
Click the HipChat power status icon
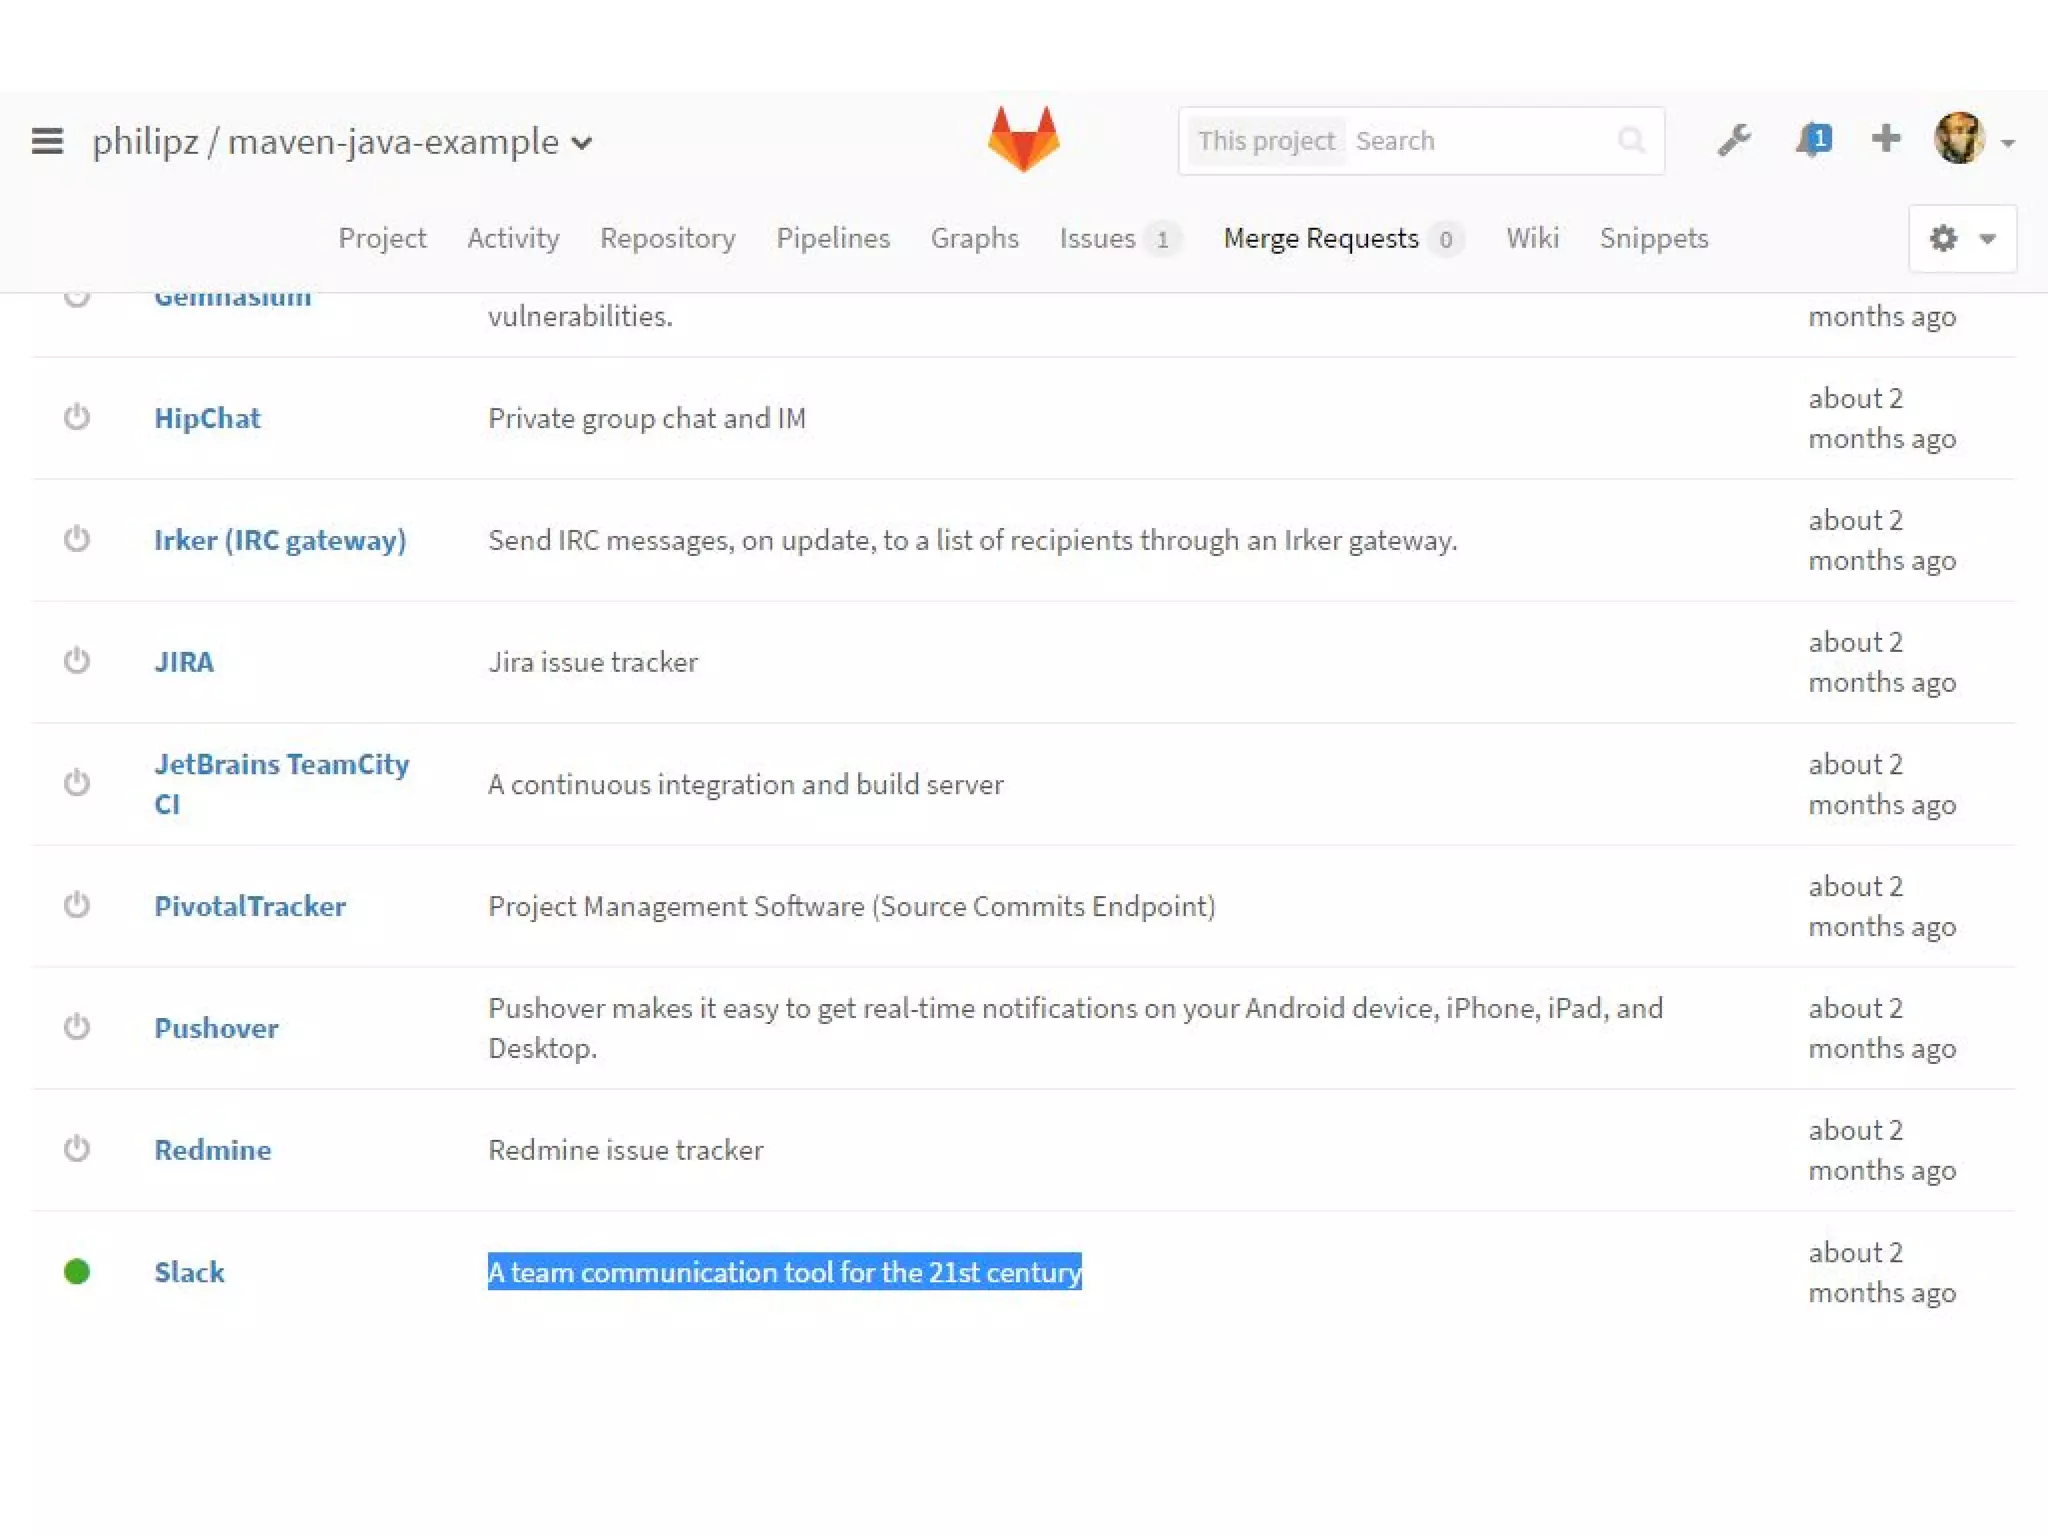[77, 417]
